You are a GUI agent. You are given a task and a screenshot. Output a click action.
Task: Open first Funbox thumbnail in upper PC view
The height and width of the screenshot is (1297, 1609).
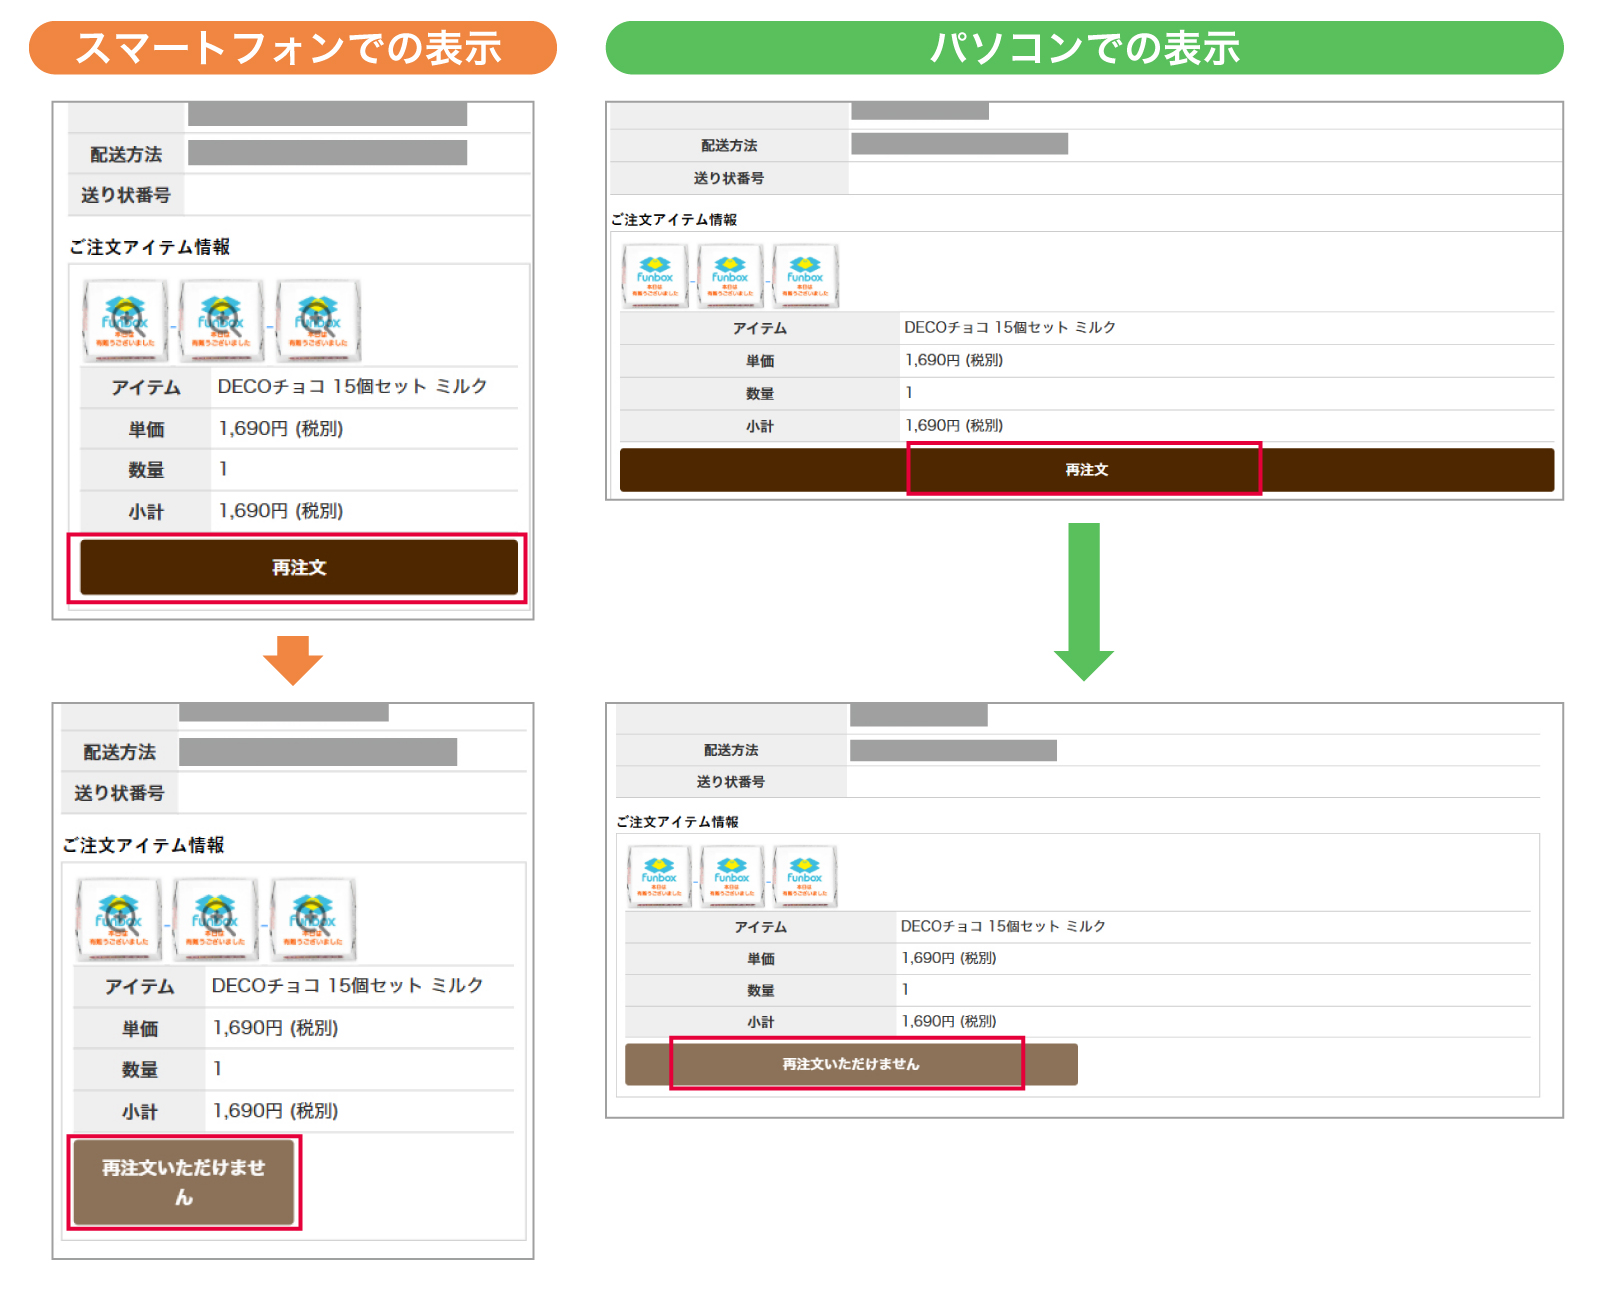point(655,276)
